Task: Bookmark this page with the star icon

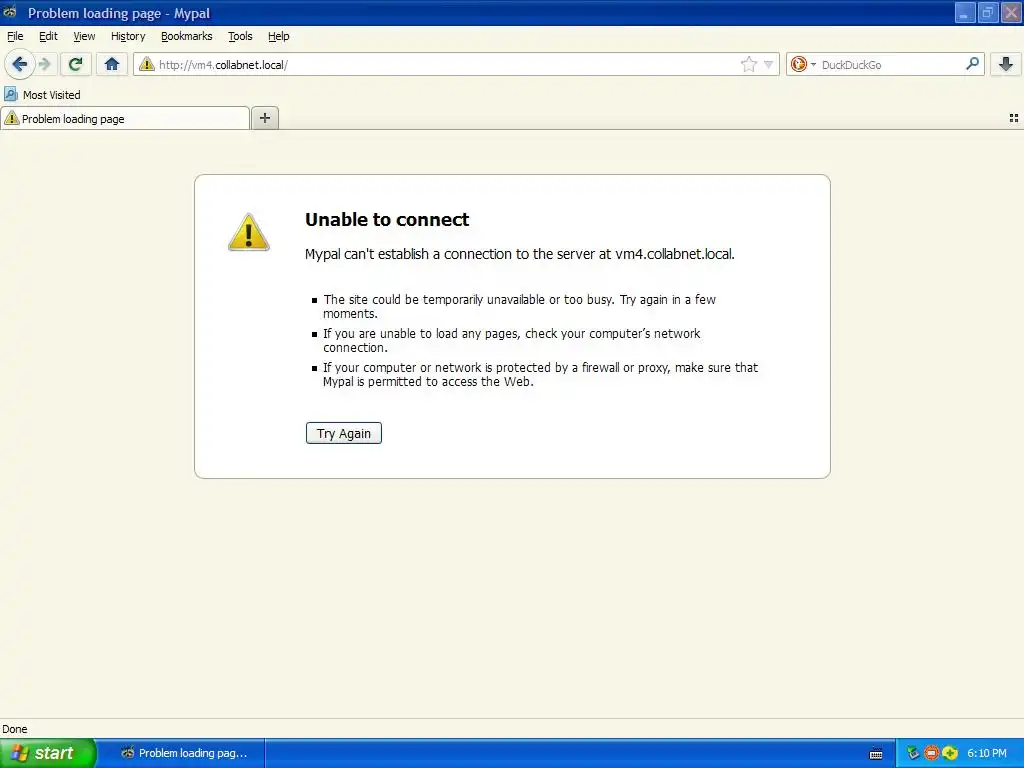Action: click(748, 64)
